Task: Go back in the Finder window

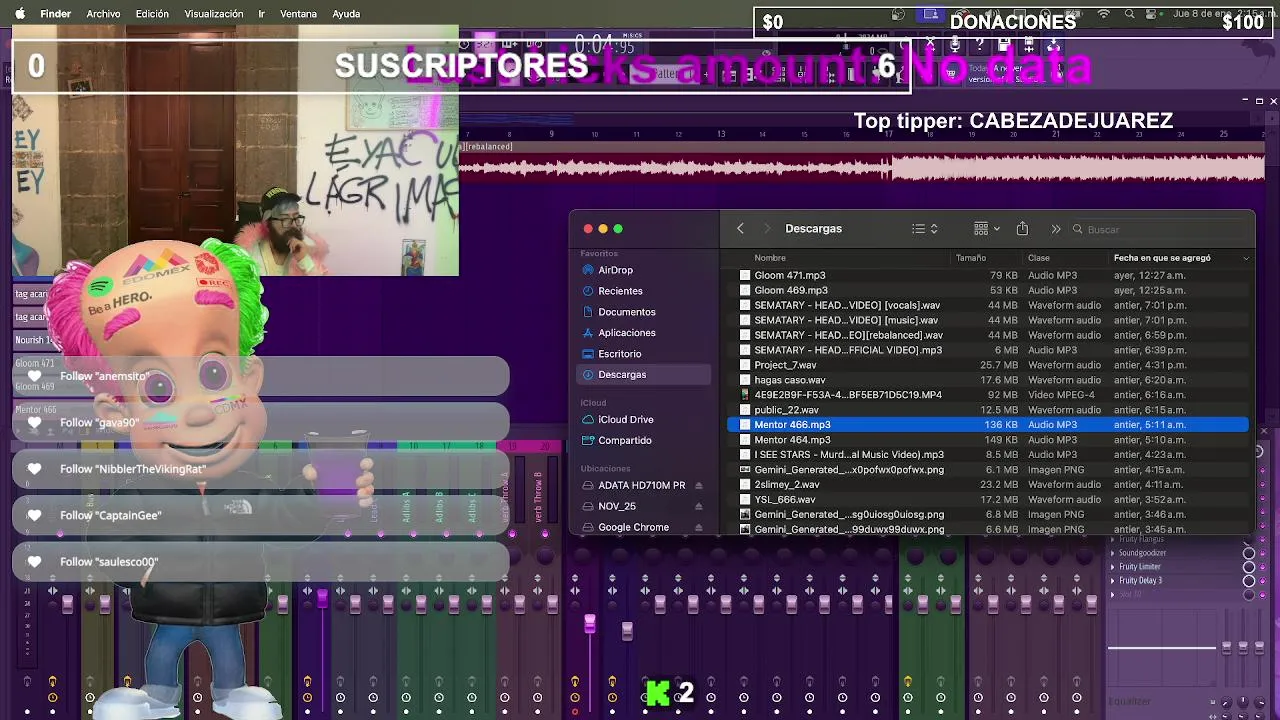Action: click(x=740, y=229)
